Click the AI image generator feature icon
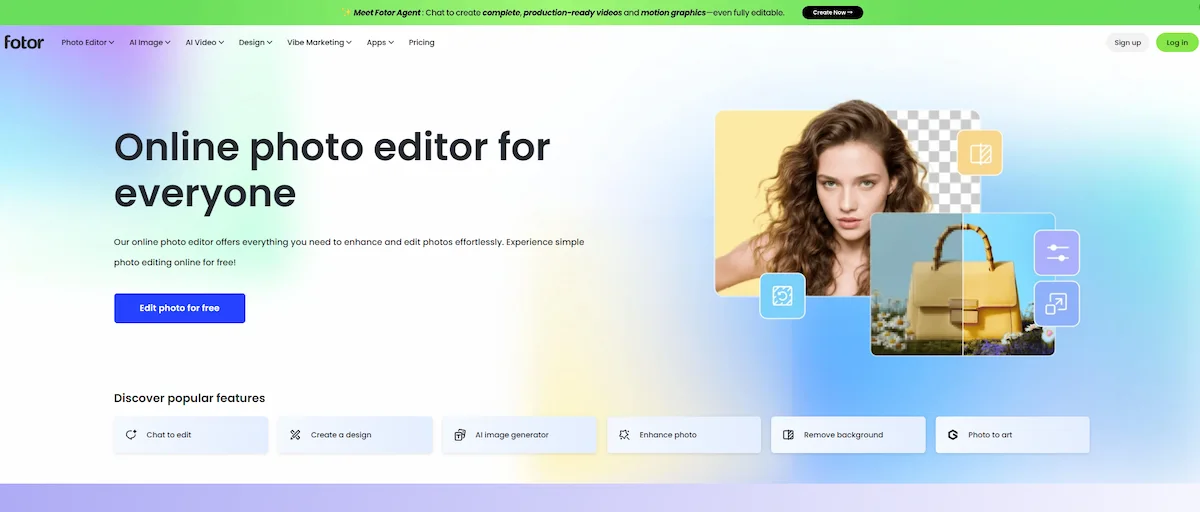The width and height of the screenshot is (1200, 512). tap(460, 435)
